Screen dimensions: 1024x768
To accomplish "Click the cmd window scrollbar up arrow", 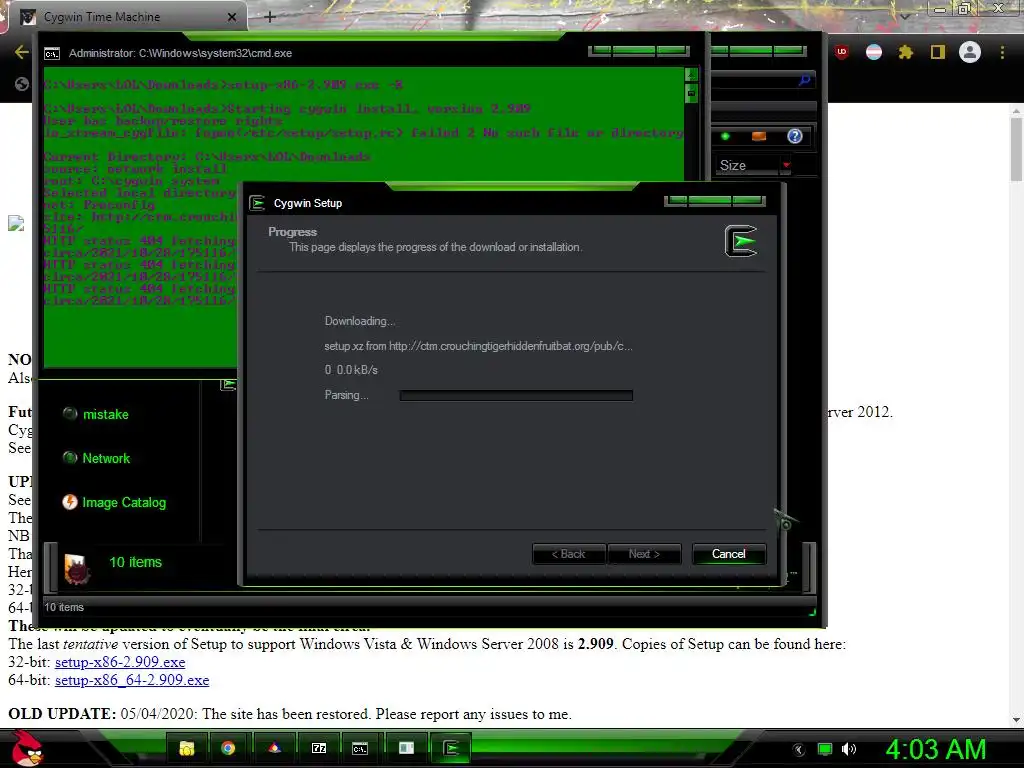I will (x=692, y=75).
